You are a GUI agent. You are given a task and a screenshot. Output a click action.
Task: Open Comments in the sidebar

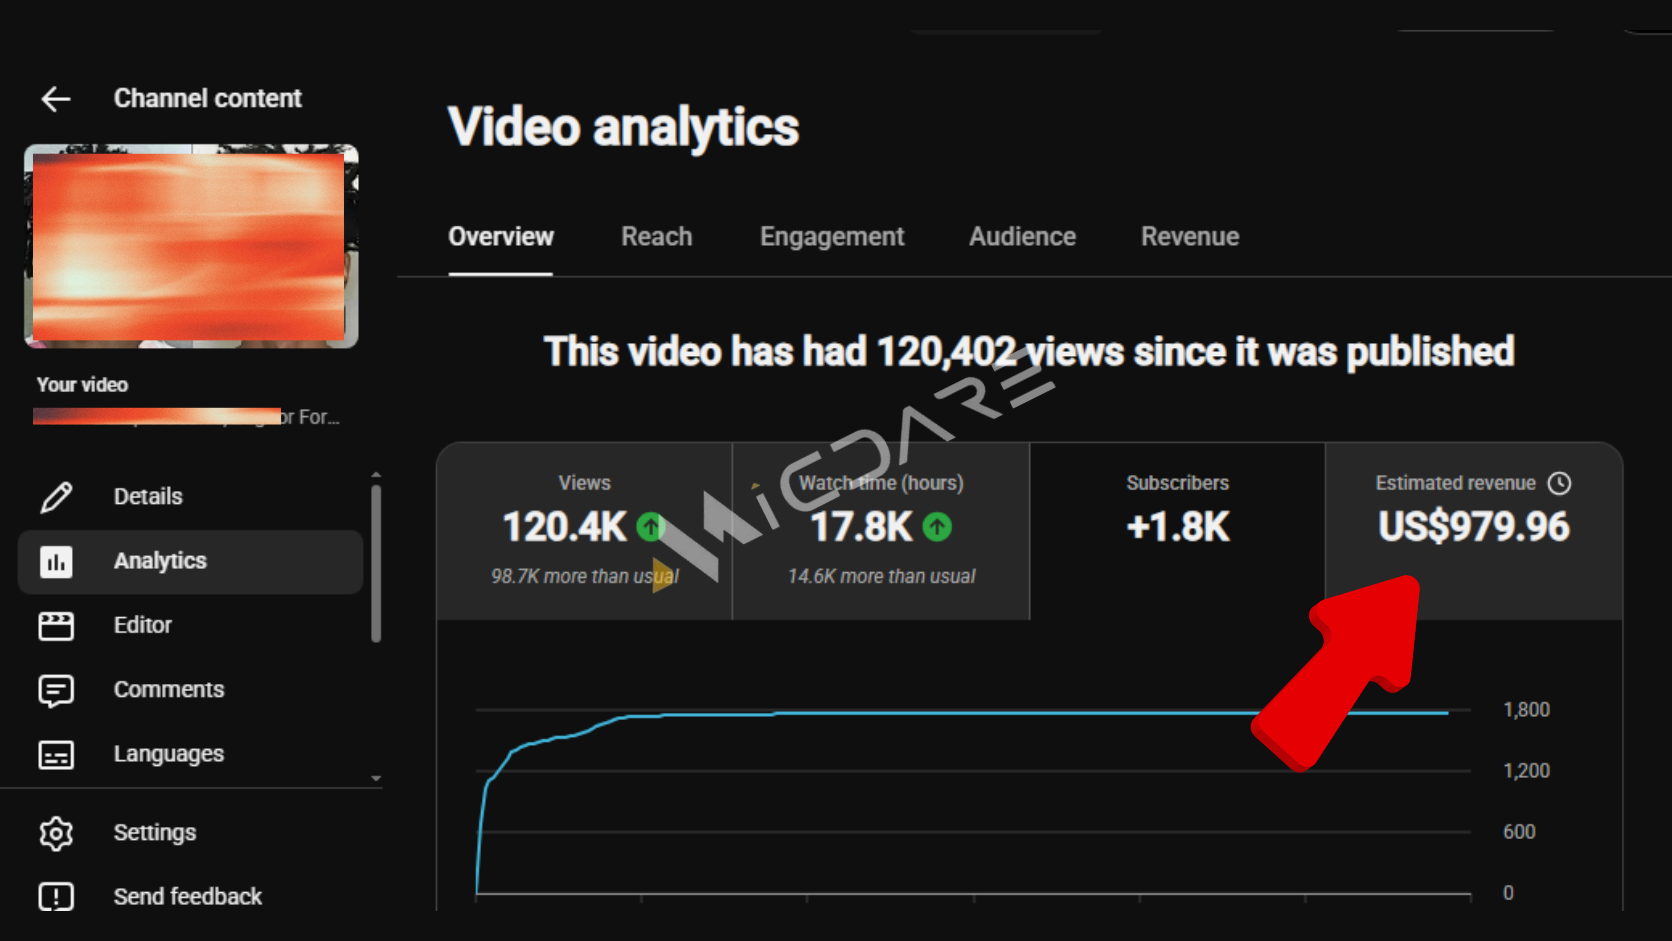point(190,691)
